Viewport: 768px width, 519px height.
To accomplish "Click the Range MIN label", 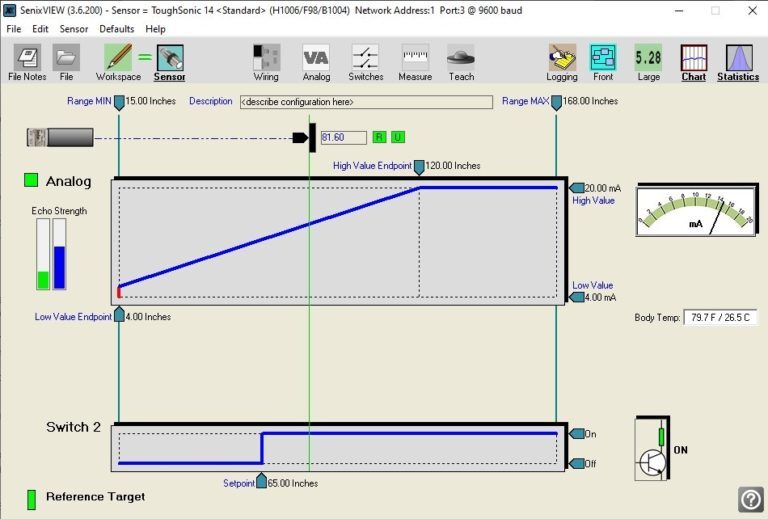I will (x=89, y=101).
